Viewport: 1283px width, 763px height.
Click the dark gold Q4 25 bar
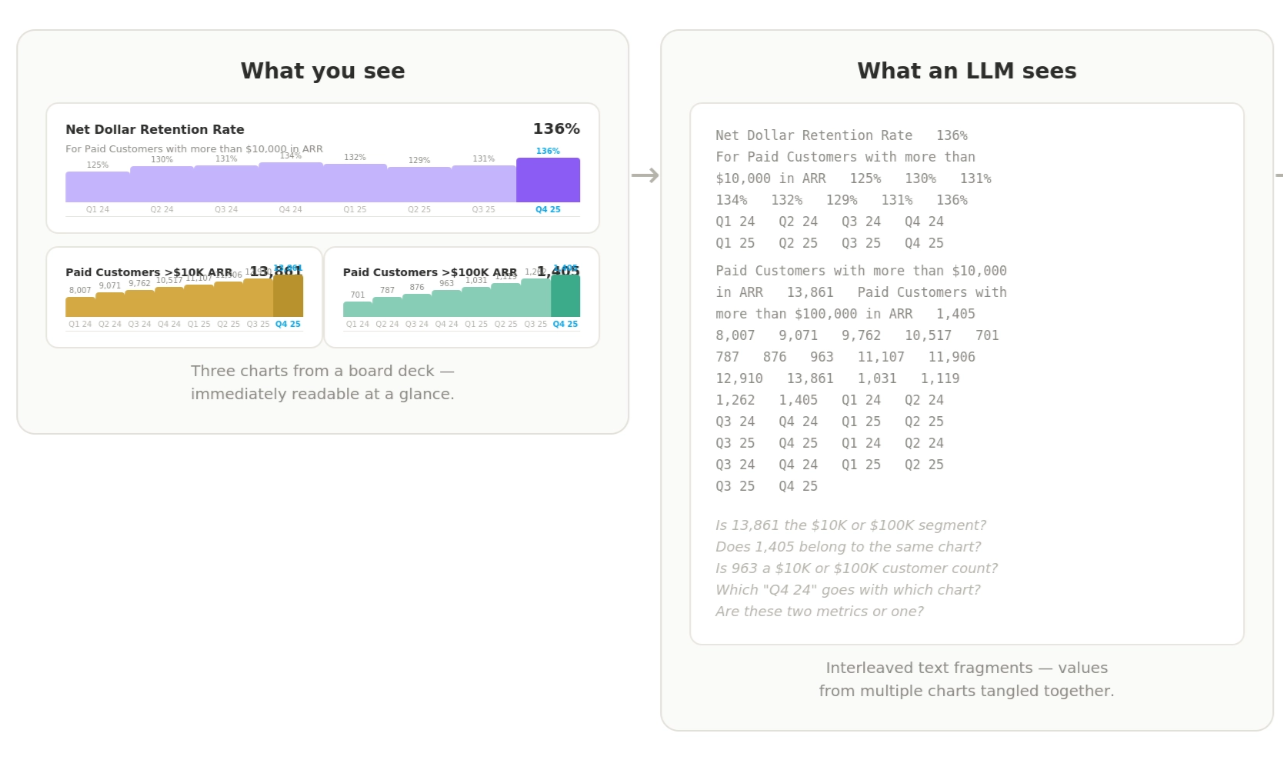coord(288,296)
